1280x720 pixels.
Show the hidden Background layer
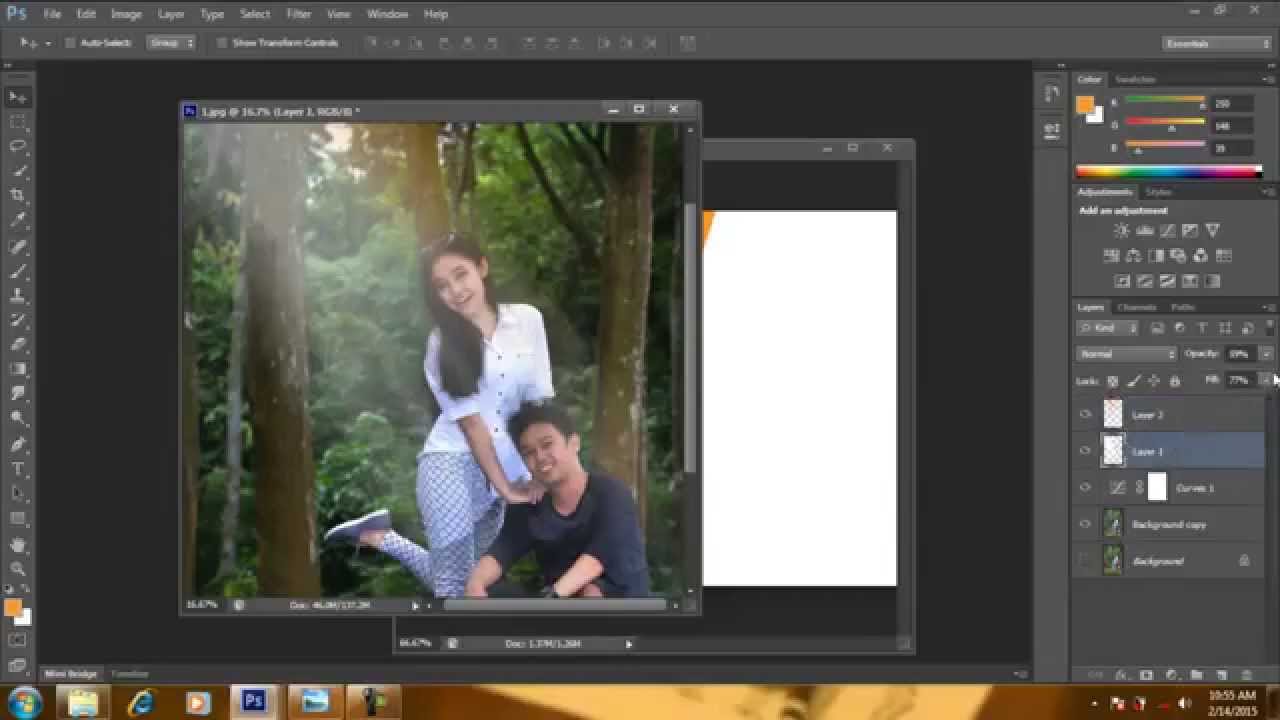(1085, 561)
